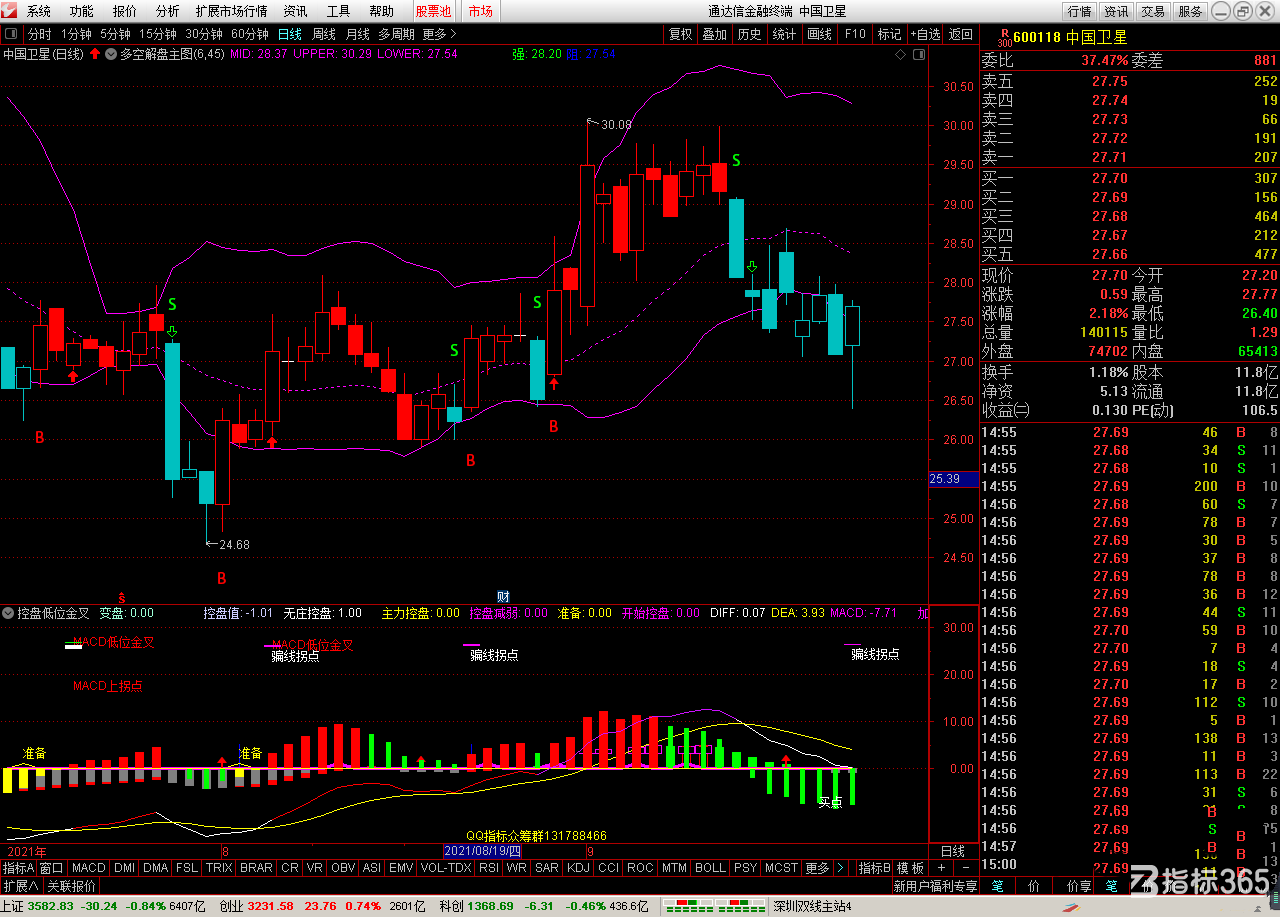Select the 多周期 view

point(397,34)
